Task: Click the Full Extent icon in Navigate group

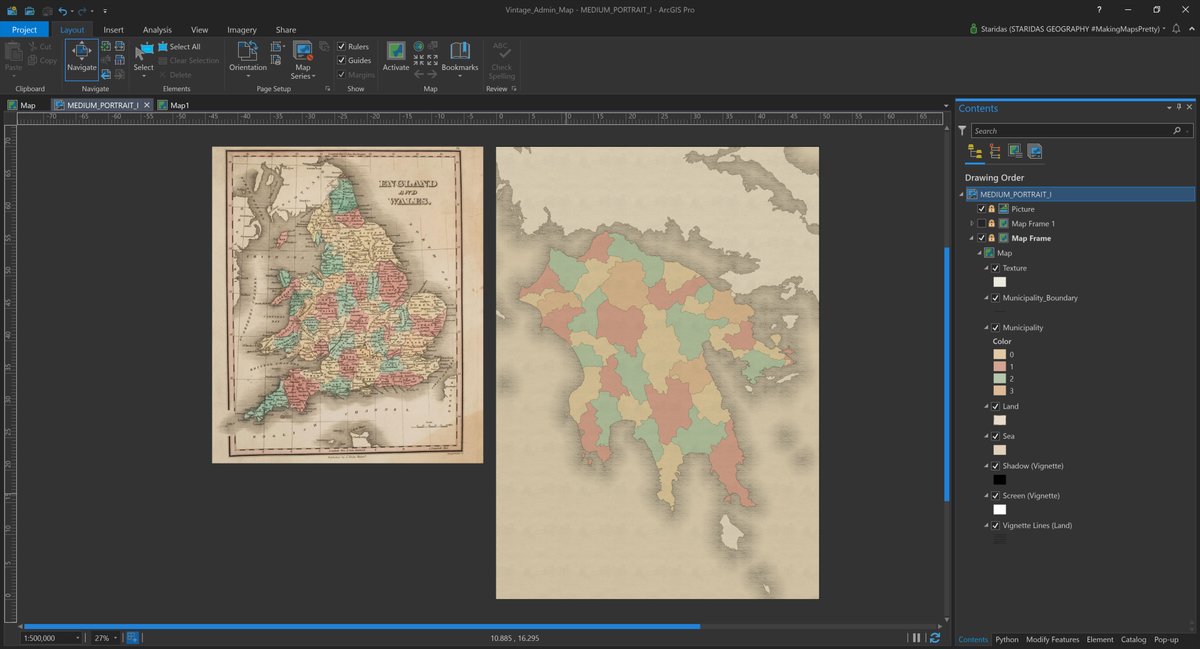Action: tap(107, 46)
